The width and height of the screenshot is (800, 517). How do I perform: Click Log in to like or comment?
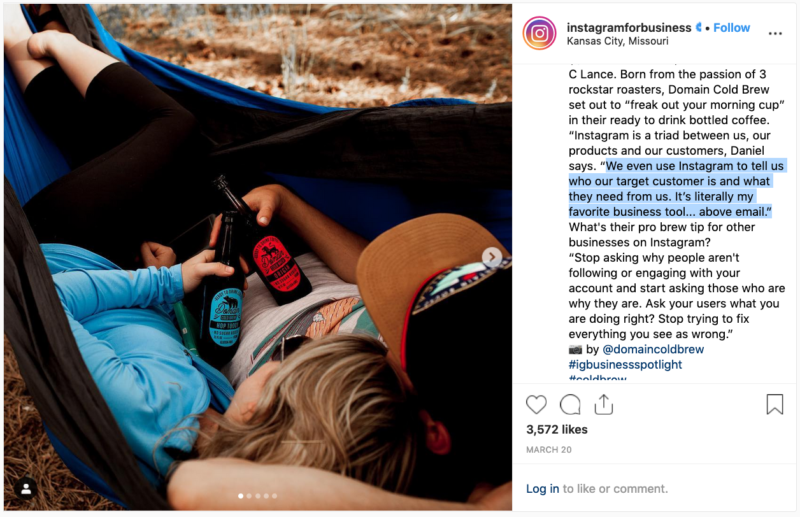coord(542,489)
